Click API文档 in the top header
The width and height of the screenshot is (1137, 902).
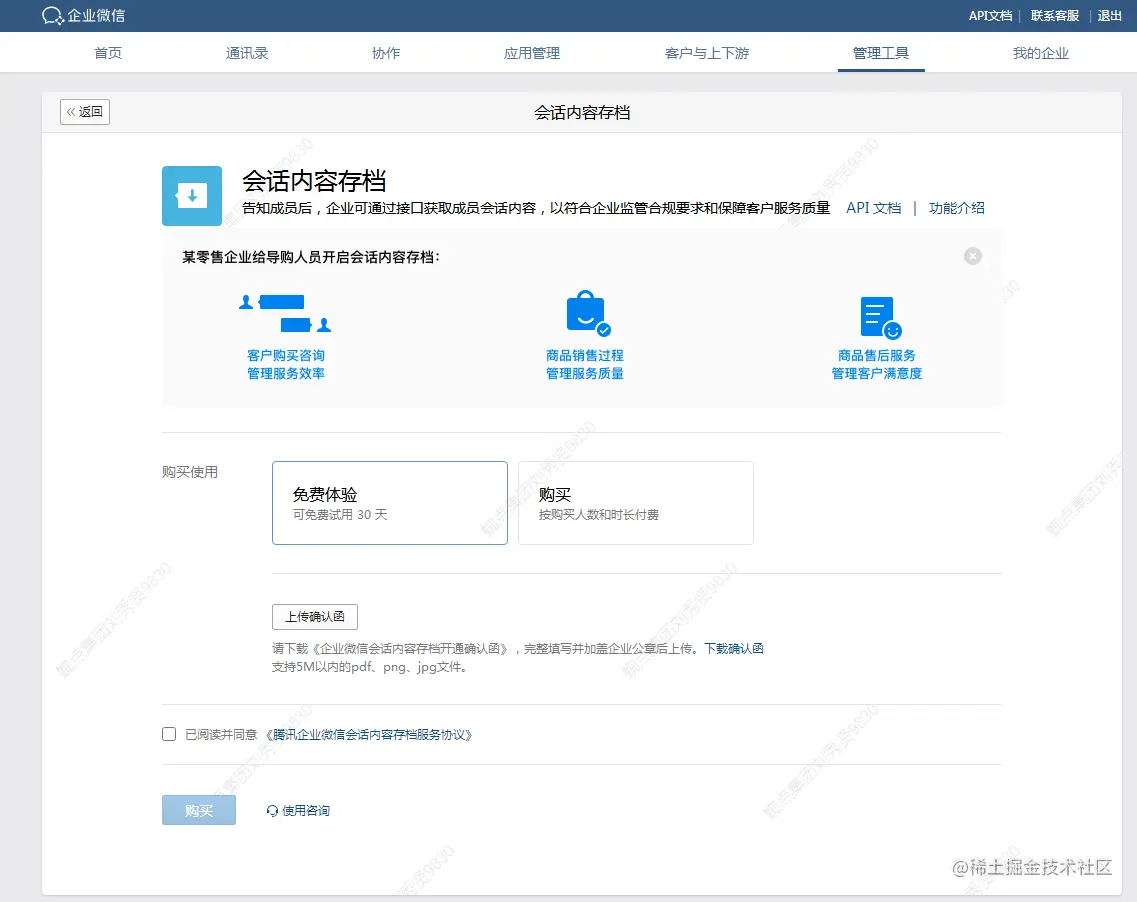click(990, 16)
